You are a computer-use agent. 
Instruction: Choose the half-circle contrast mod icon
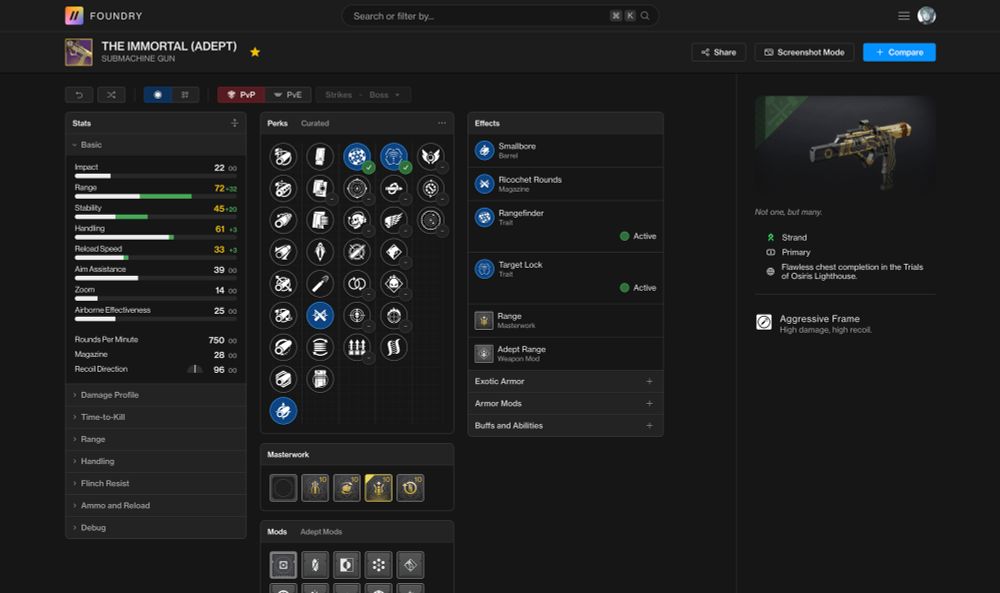coord(347,565)
